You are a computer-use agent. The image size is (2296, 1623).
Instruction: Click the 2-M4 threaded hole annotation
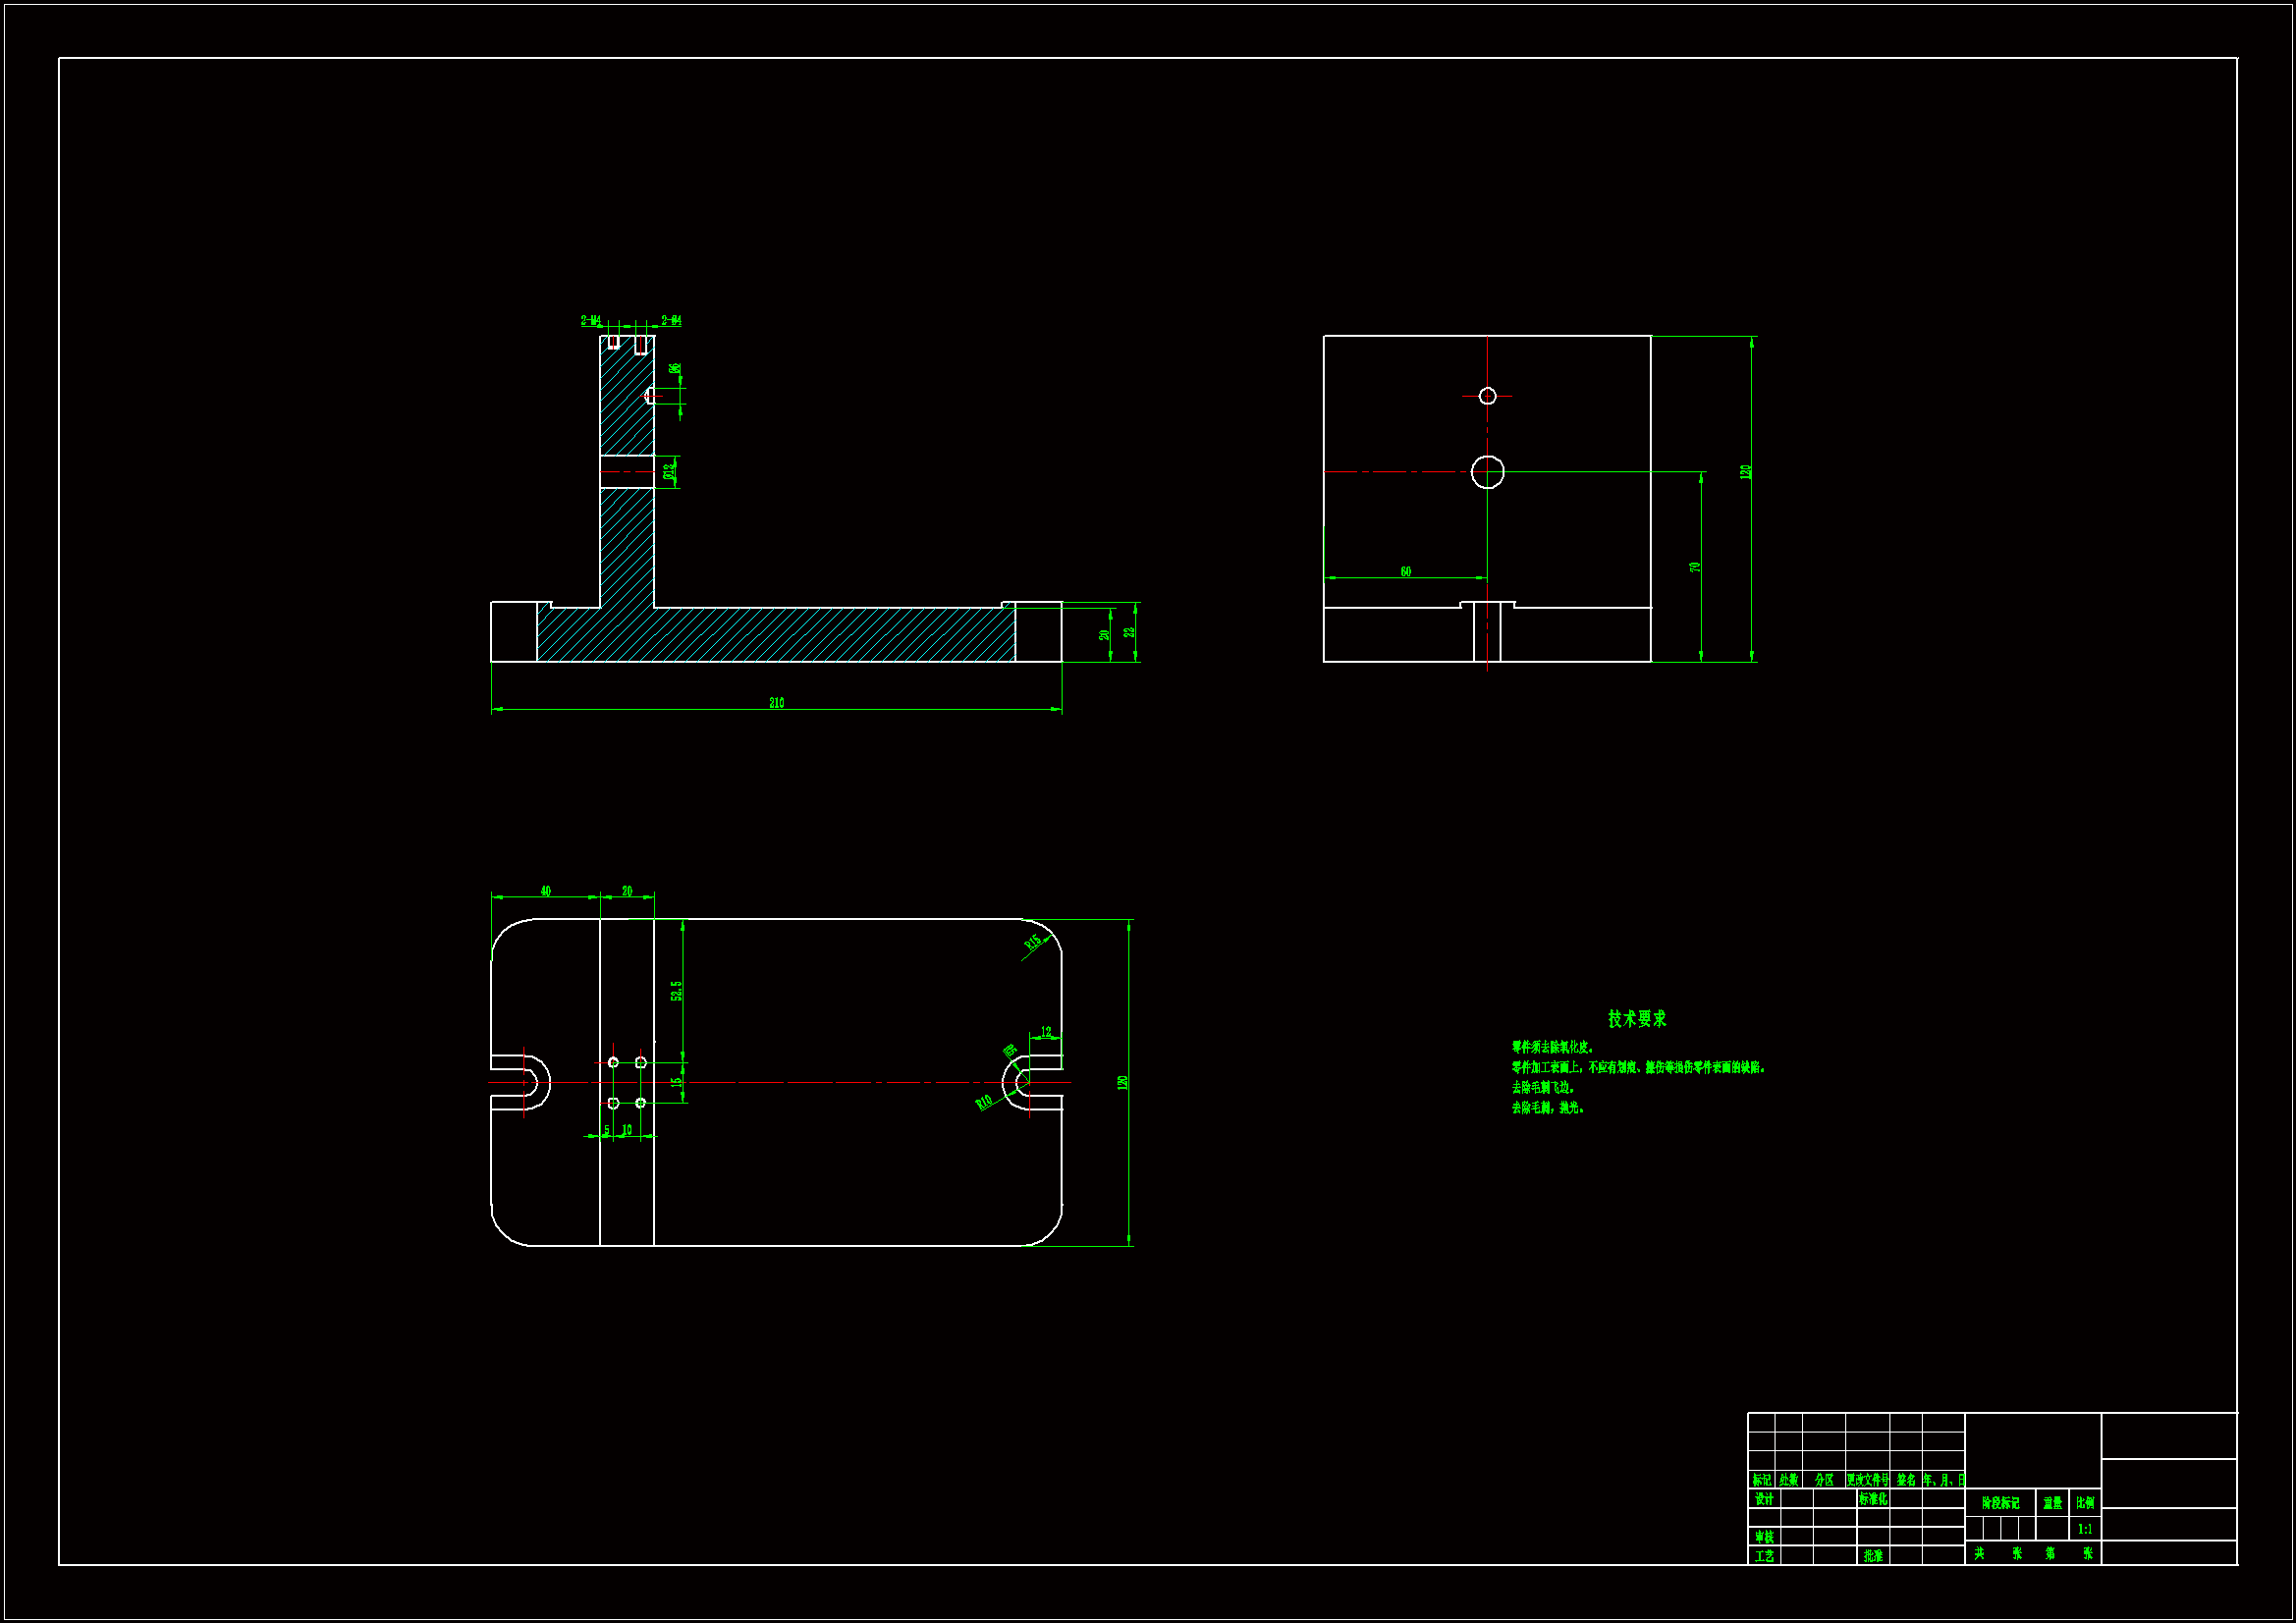591,321
